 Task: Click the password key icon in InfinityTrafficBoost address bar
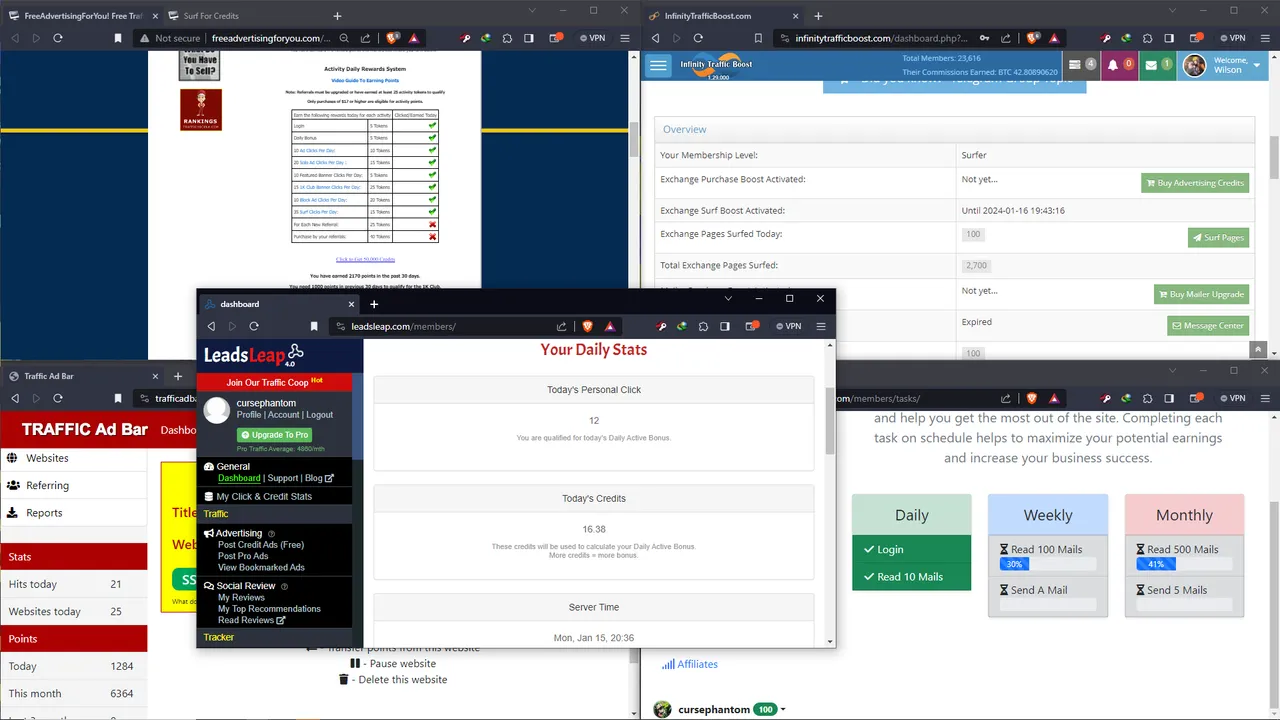point(985,38)
